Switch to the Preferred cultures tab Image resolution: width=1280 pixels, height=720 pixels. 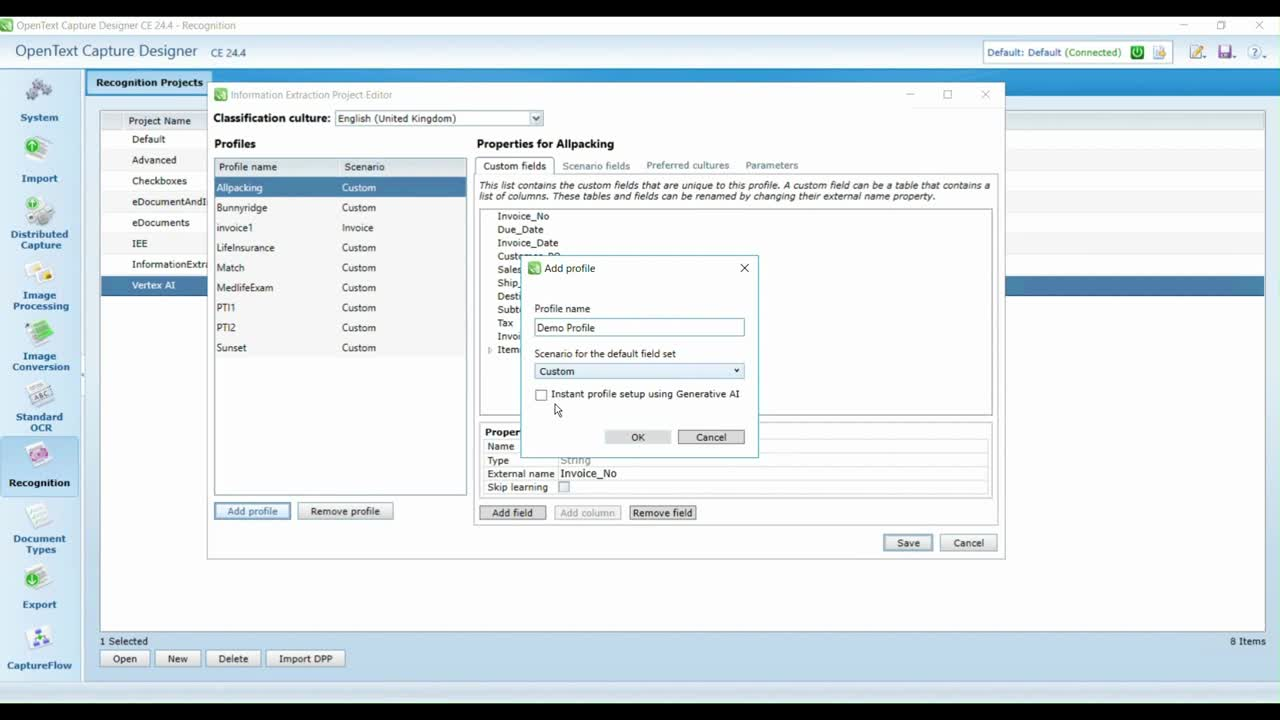point(688,165)
